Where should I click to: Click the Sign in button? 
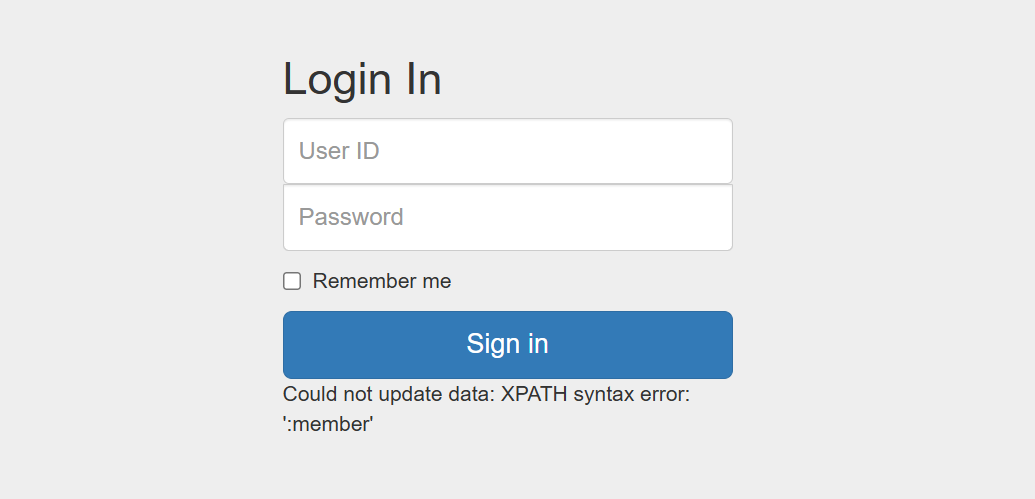pyautogui.click(x=508, y=345)
